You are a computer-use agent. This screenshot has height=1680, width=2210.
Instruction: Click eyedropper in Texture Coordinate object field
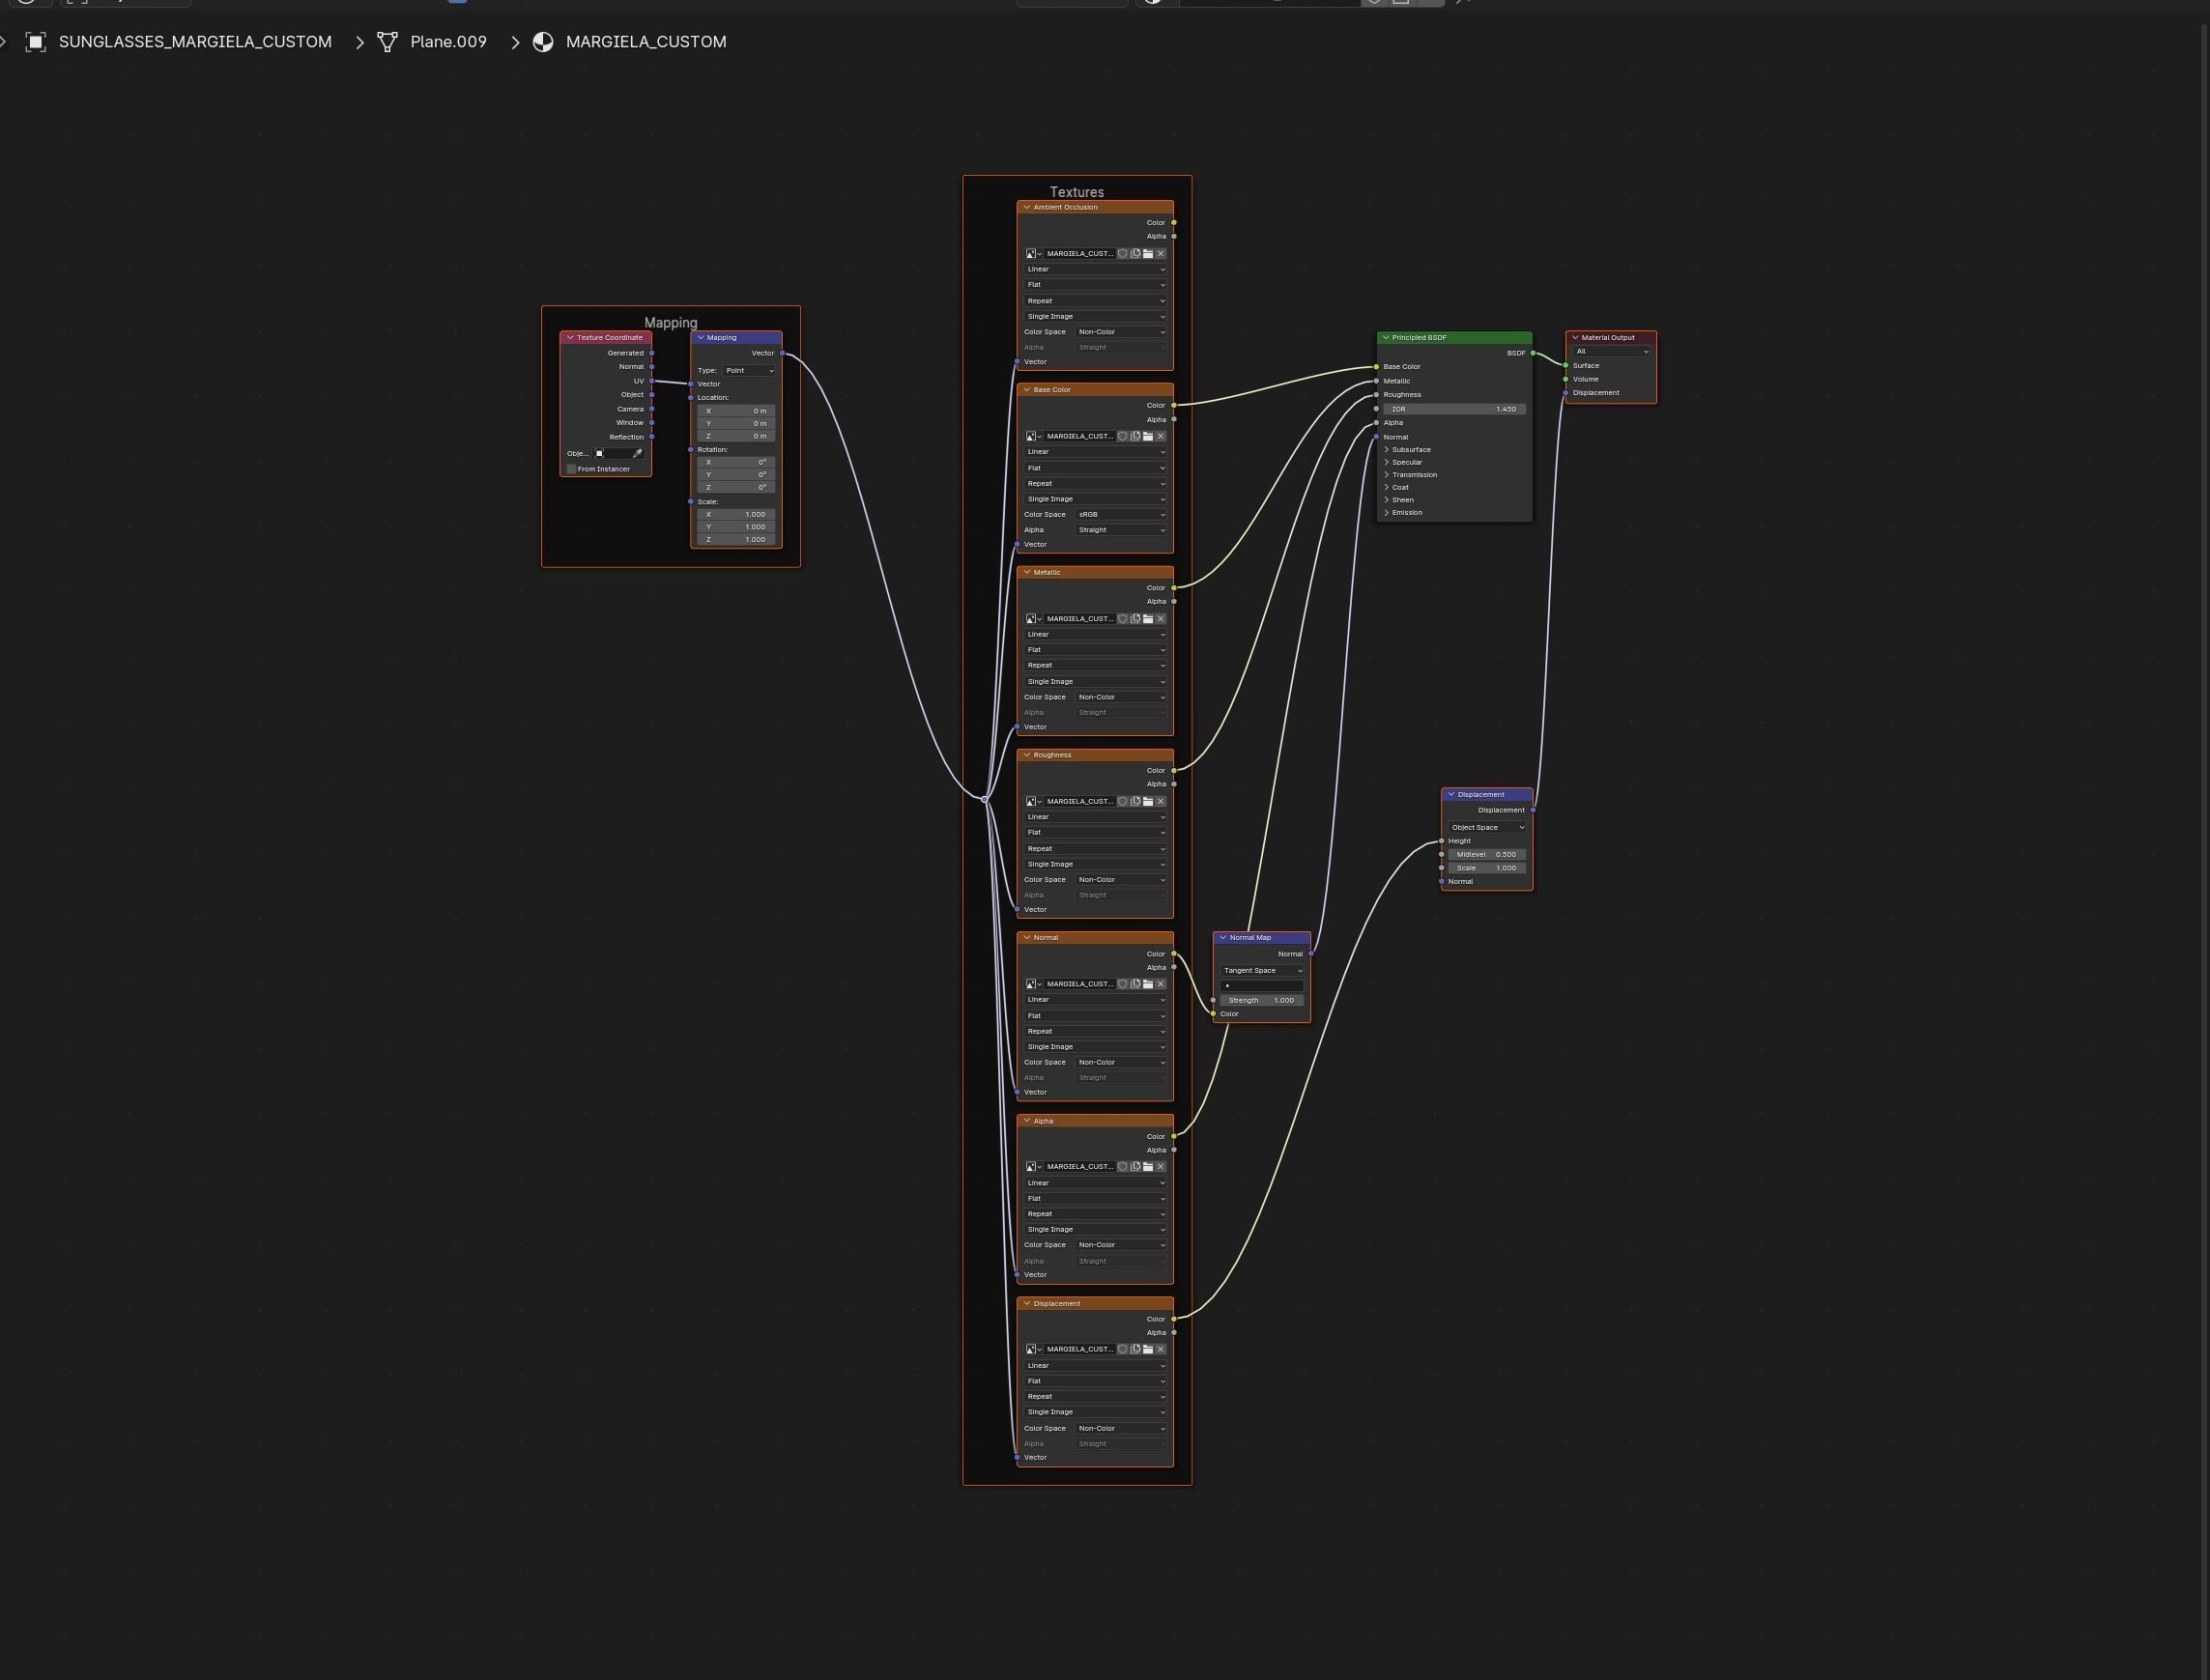638,454
